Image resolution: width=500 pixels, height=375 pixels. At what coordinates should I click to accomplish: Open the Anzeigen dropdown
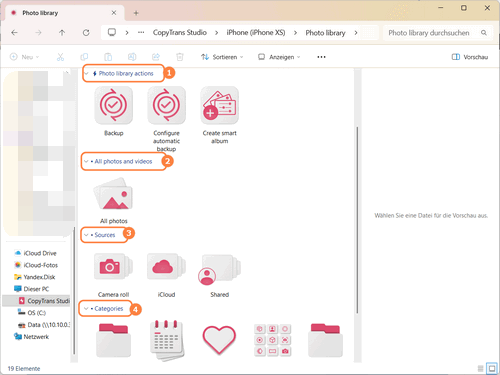tap(279, 57)
